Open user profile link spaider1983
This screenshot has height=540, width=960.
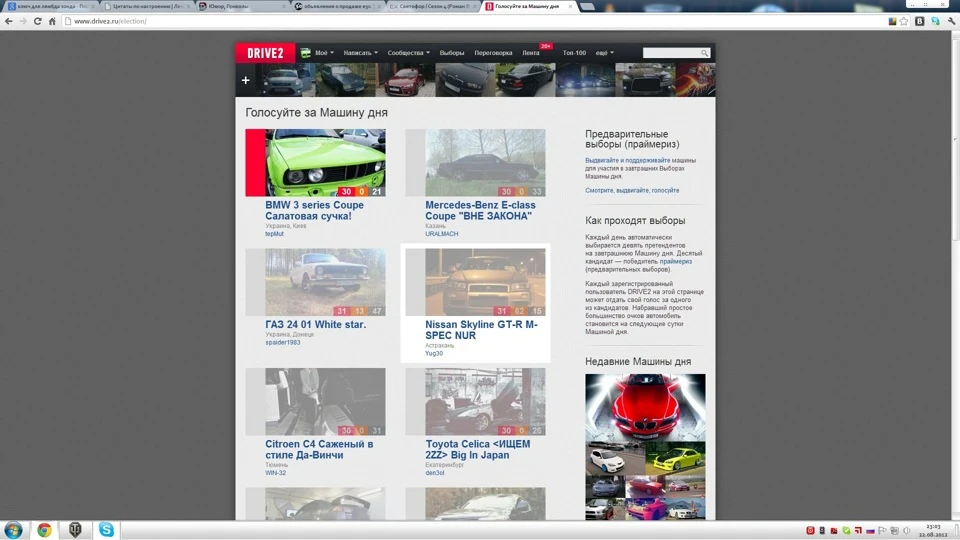[283, 343]
